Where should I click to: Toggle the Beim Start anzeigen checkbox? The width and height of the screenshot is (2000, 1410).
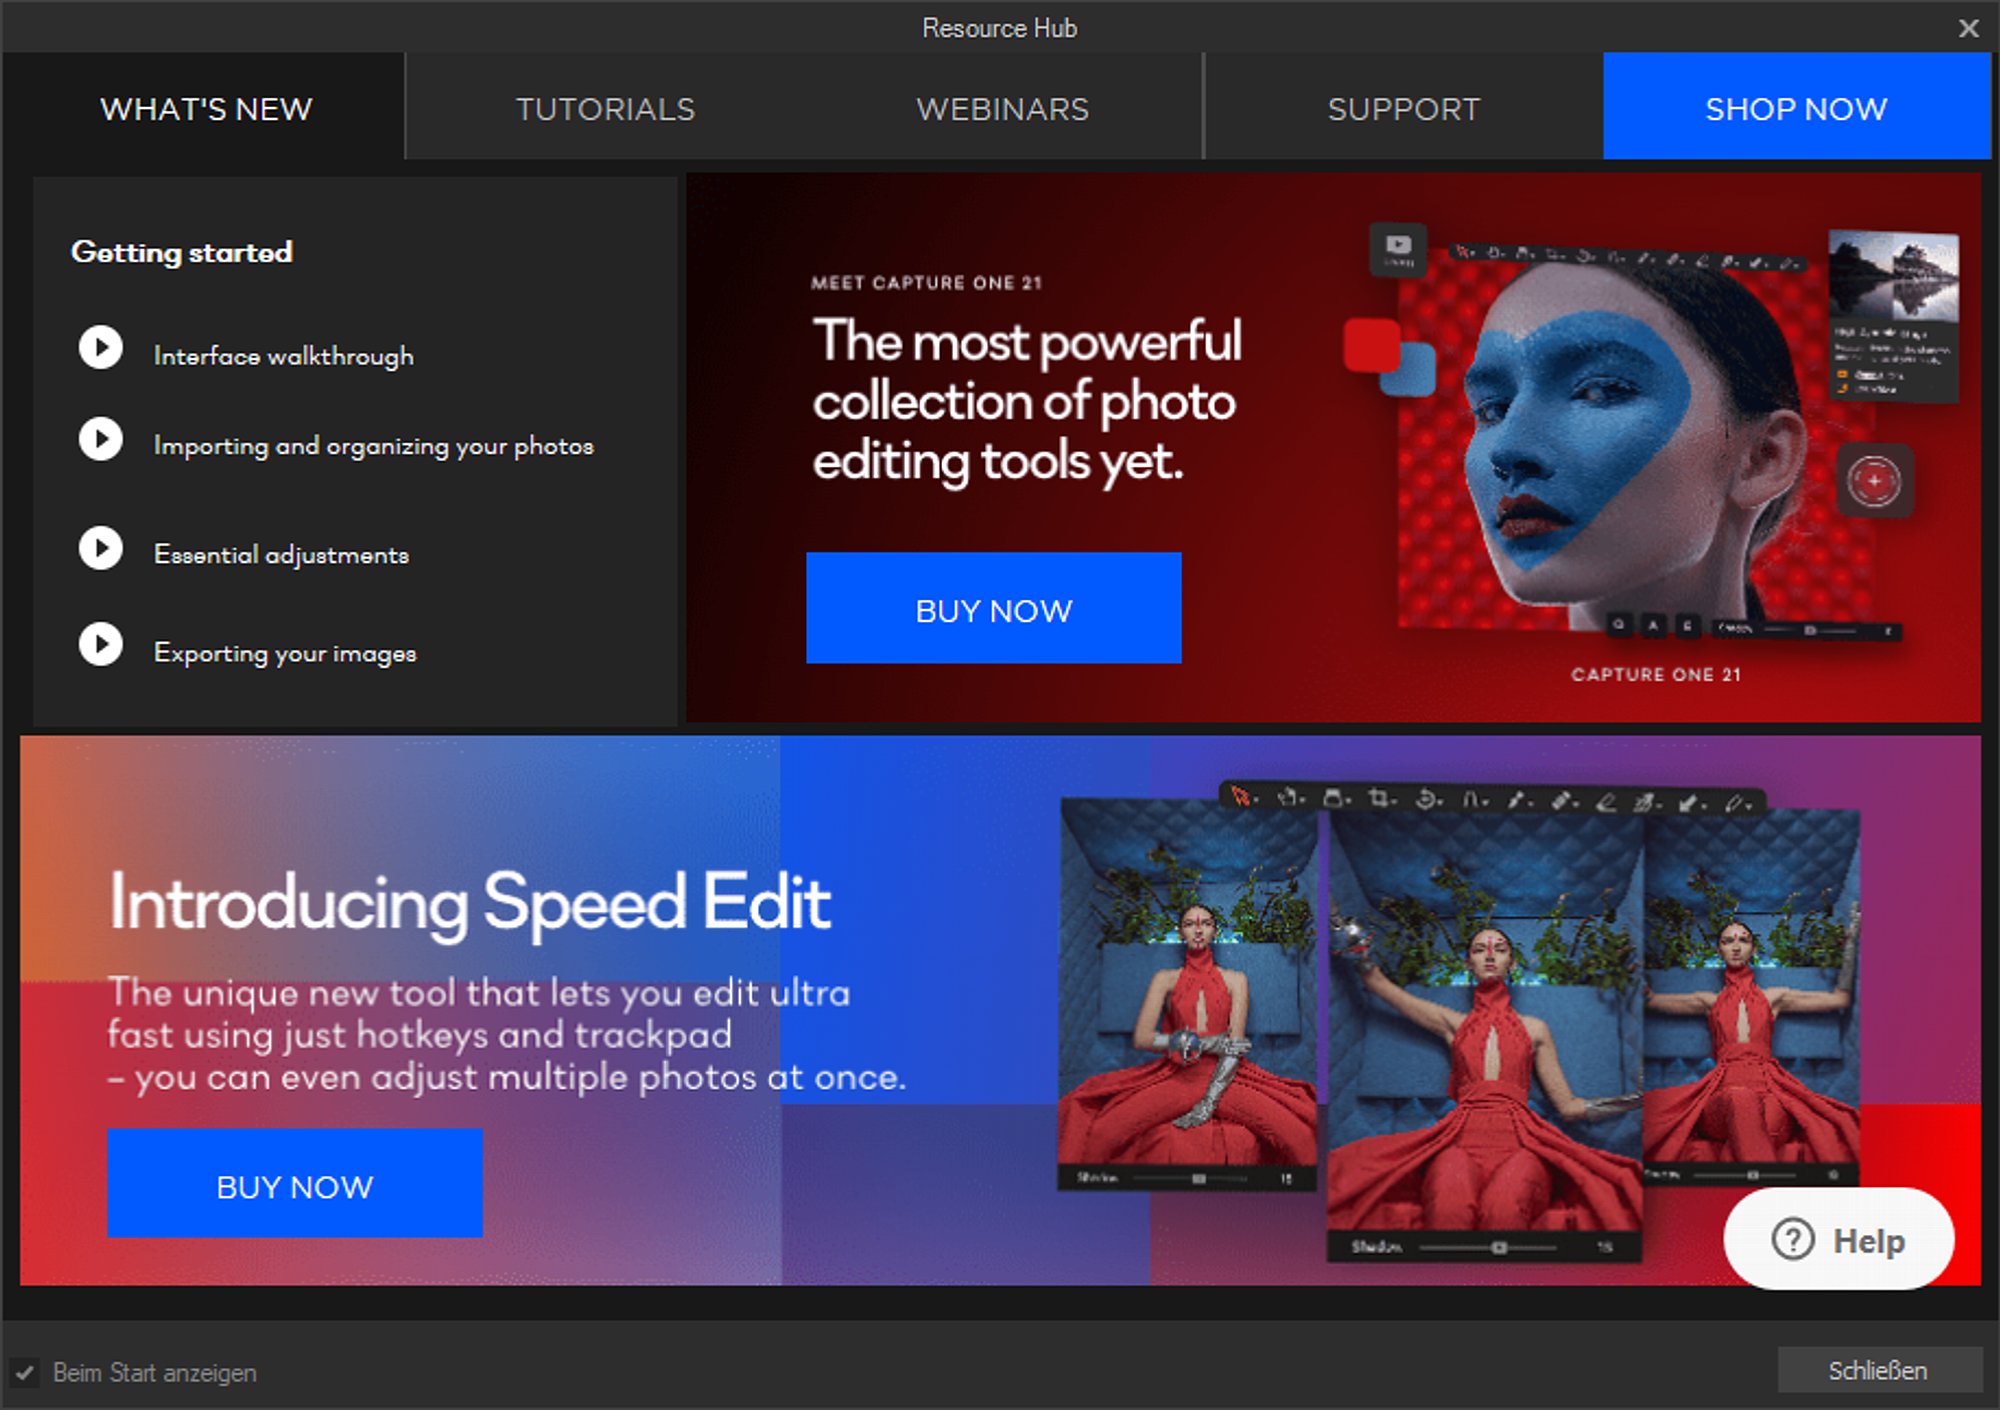[25, 1373]
